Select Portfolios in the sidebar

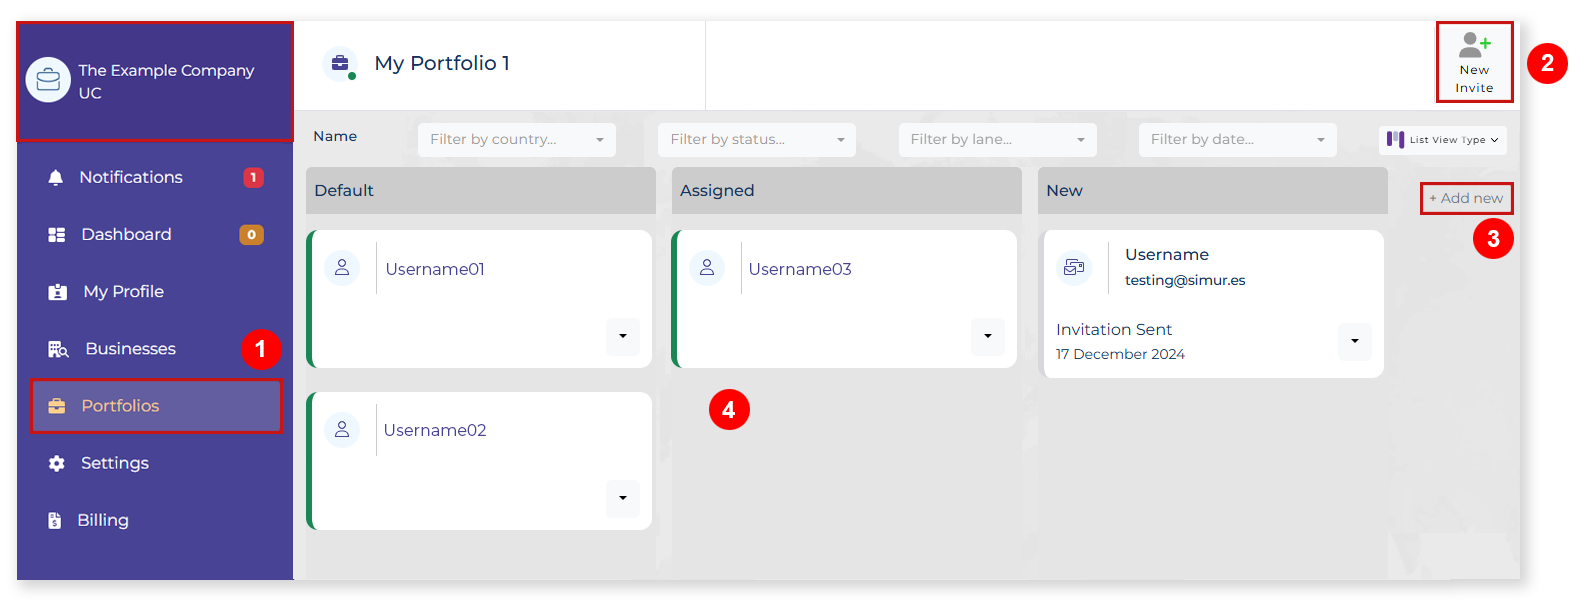[x=156, y=406]
